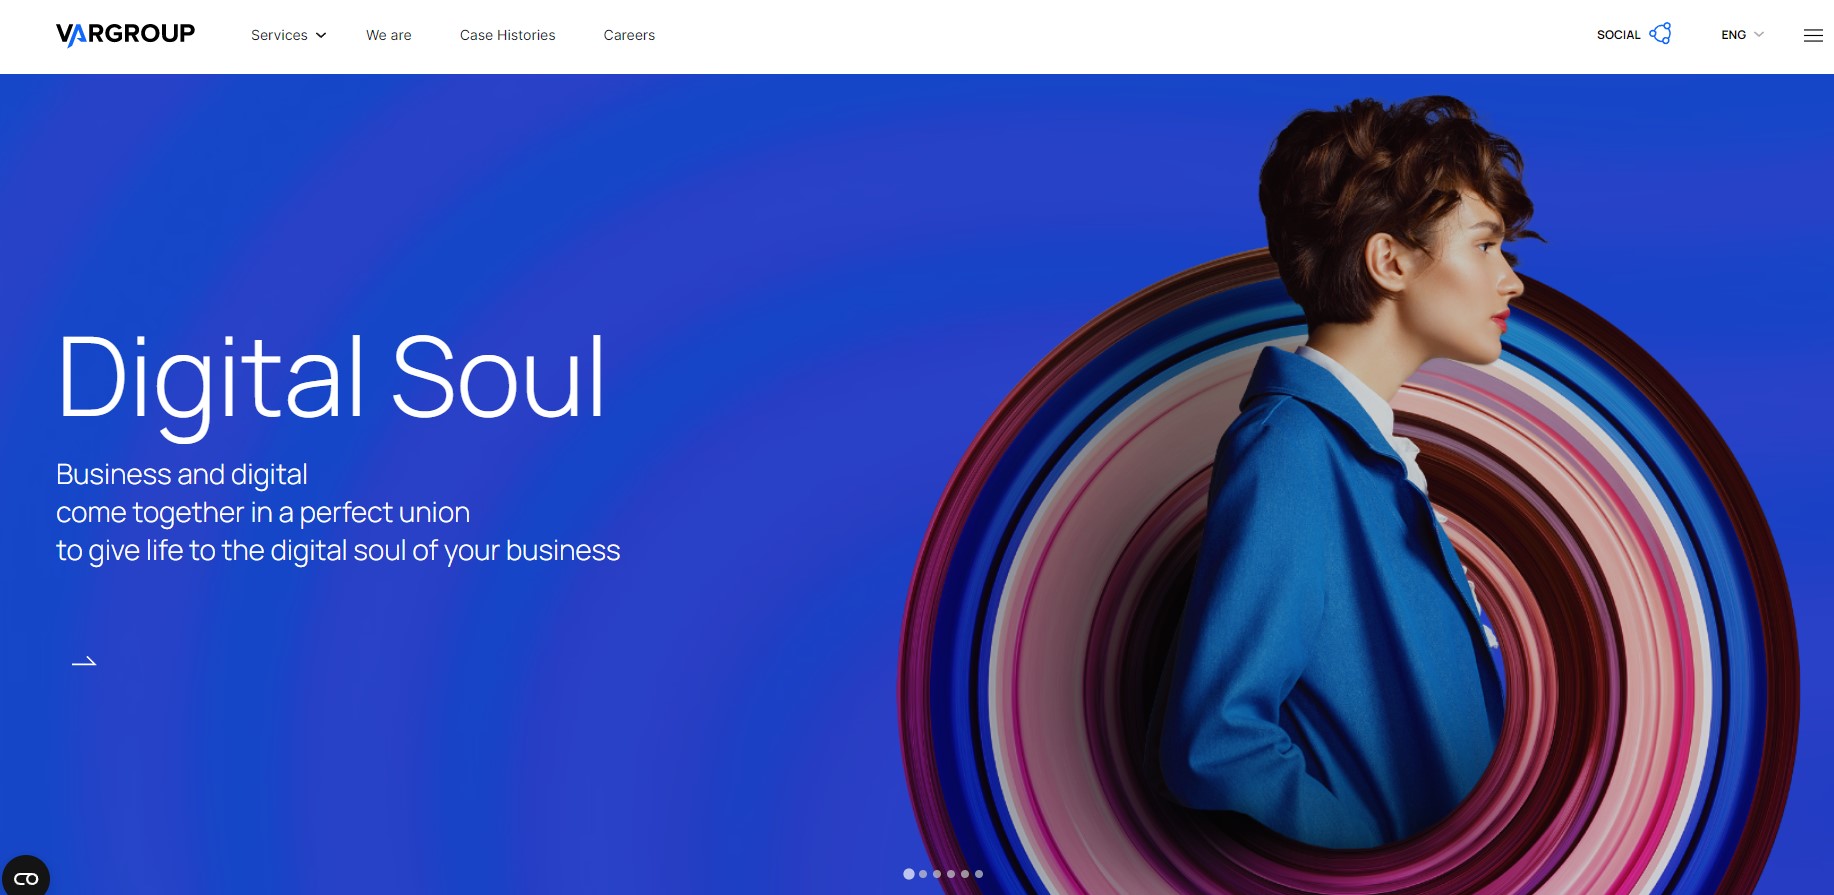
Task: Go to the Careers page
Action: point(629,35)
